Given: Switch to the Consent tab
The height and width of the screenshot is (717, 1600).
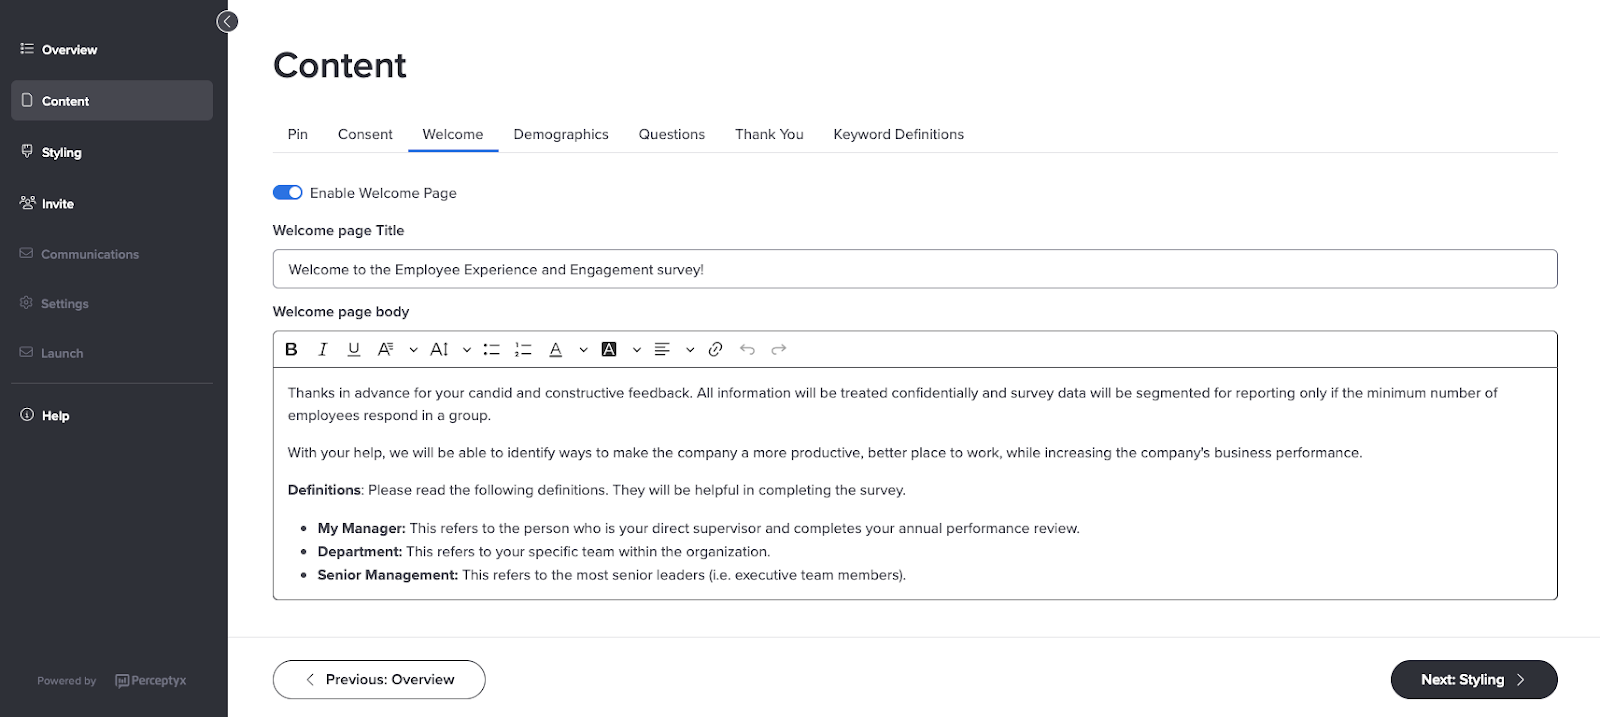Looking at the screenshot, I should (x=365, y=134).
